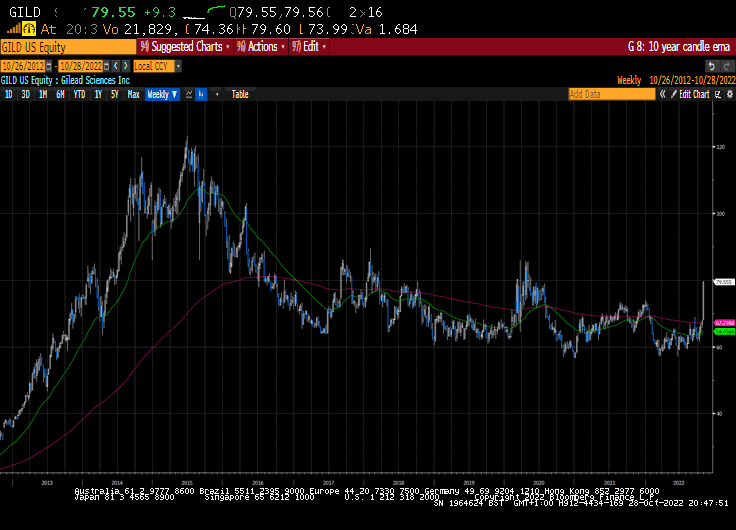The height and width of the screenshot is (530, 736).
Task: Select the 3D range tab
Action: point(25,94)
